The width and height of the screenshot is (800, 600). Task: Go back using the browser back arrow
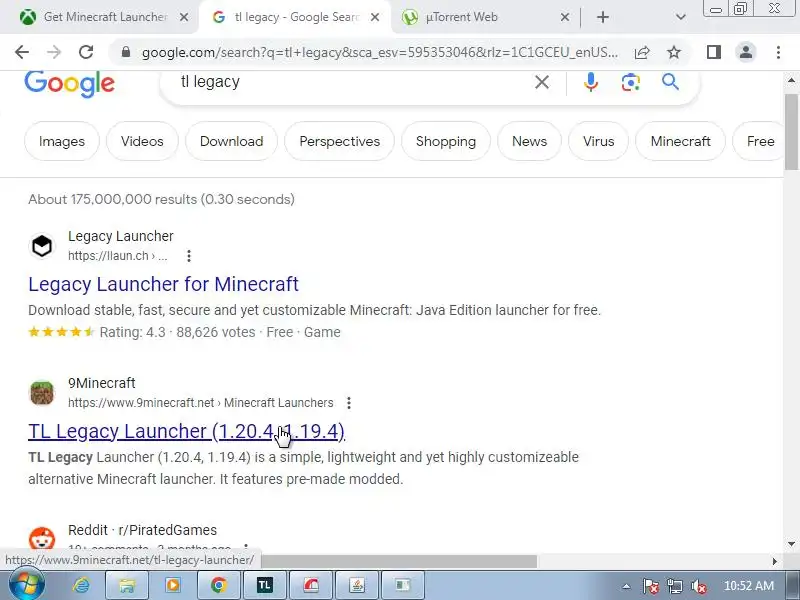click(x=22, y=52)
